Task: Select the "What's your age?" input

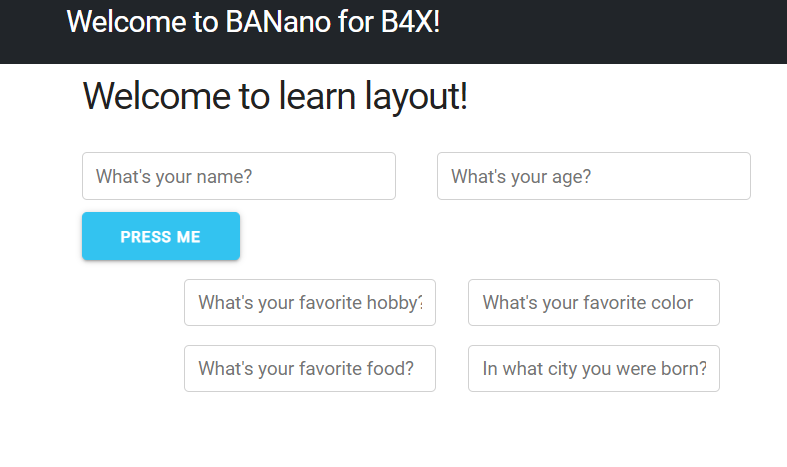Action: pyautogui.click(x=593, y=176)
